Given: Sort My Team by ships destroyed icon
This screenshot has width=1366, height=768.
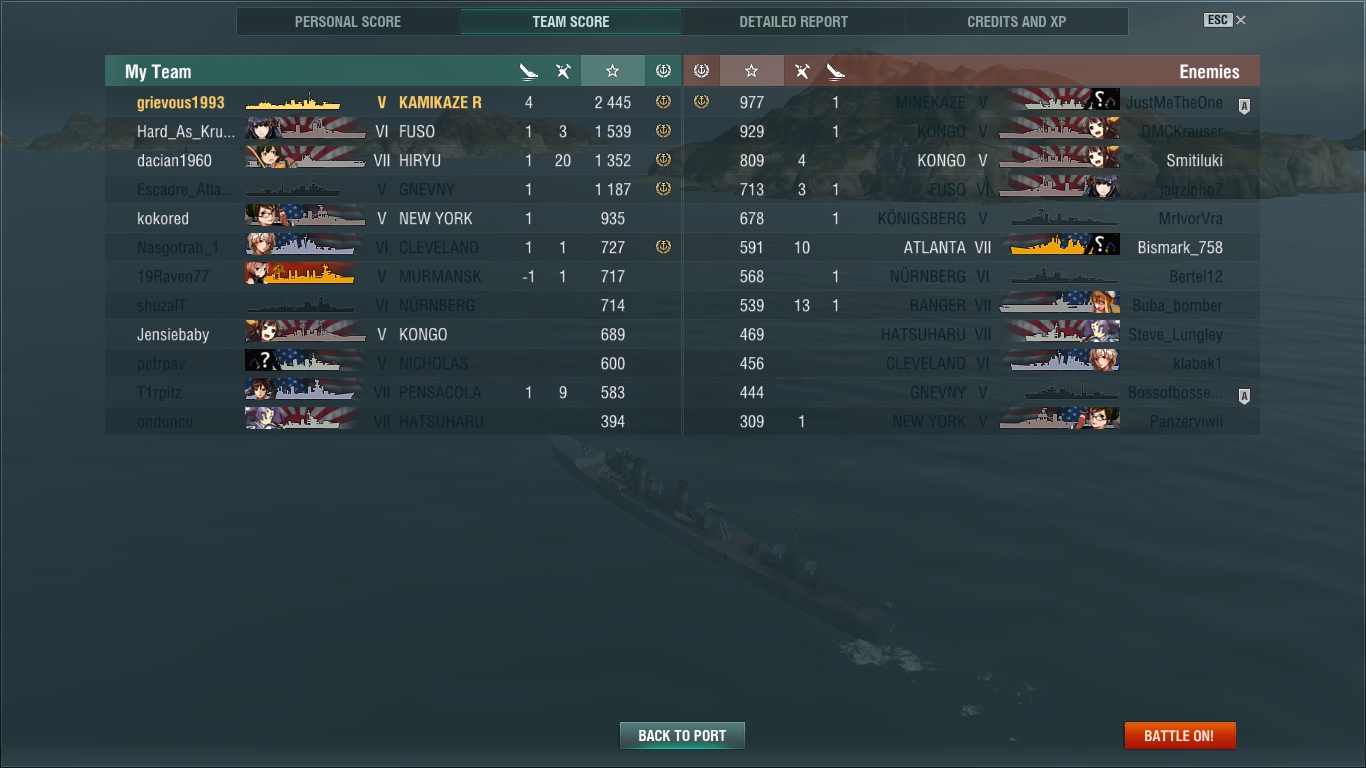Looking at the screenshot, I should coord(529,71).
